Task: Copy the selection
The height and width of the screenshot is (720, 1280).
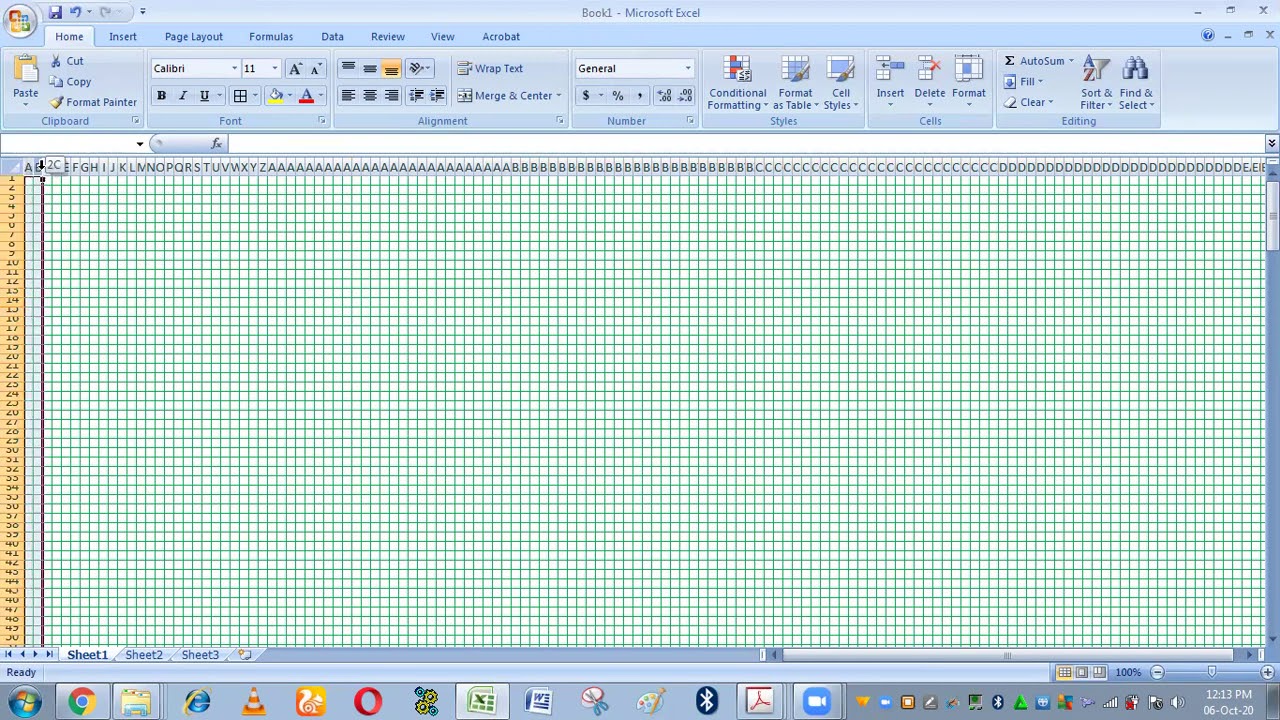Action: [x=70, y=82]
